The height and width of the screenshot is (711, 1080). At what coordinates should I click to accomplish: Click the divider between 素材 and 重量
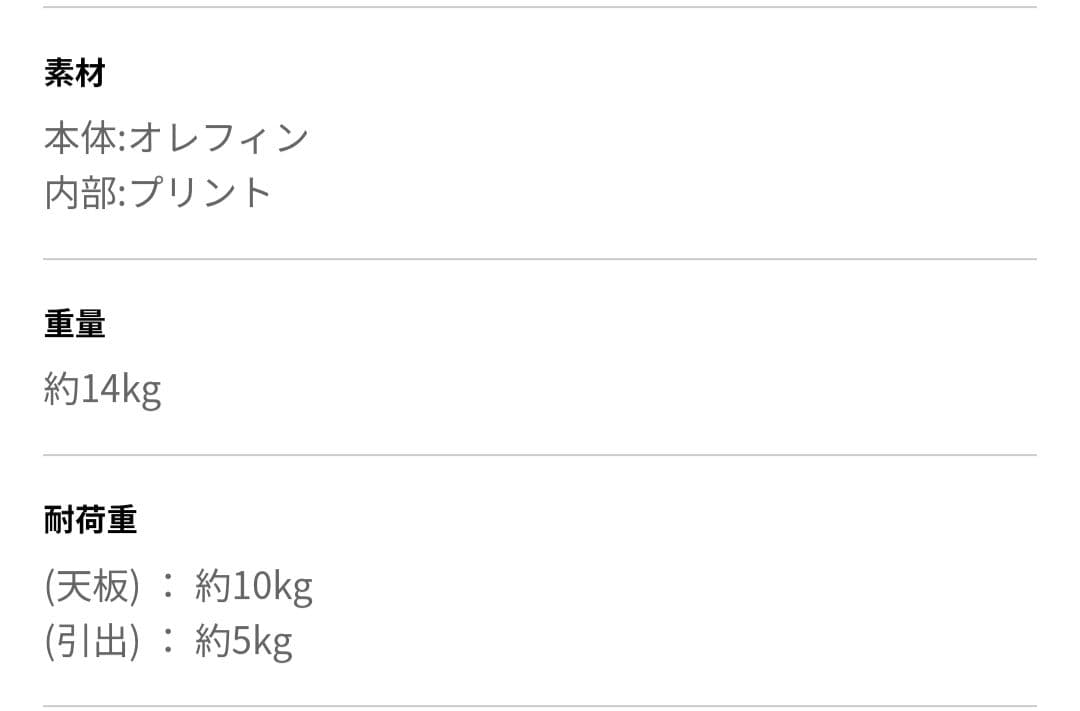(x=540, y=260)
